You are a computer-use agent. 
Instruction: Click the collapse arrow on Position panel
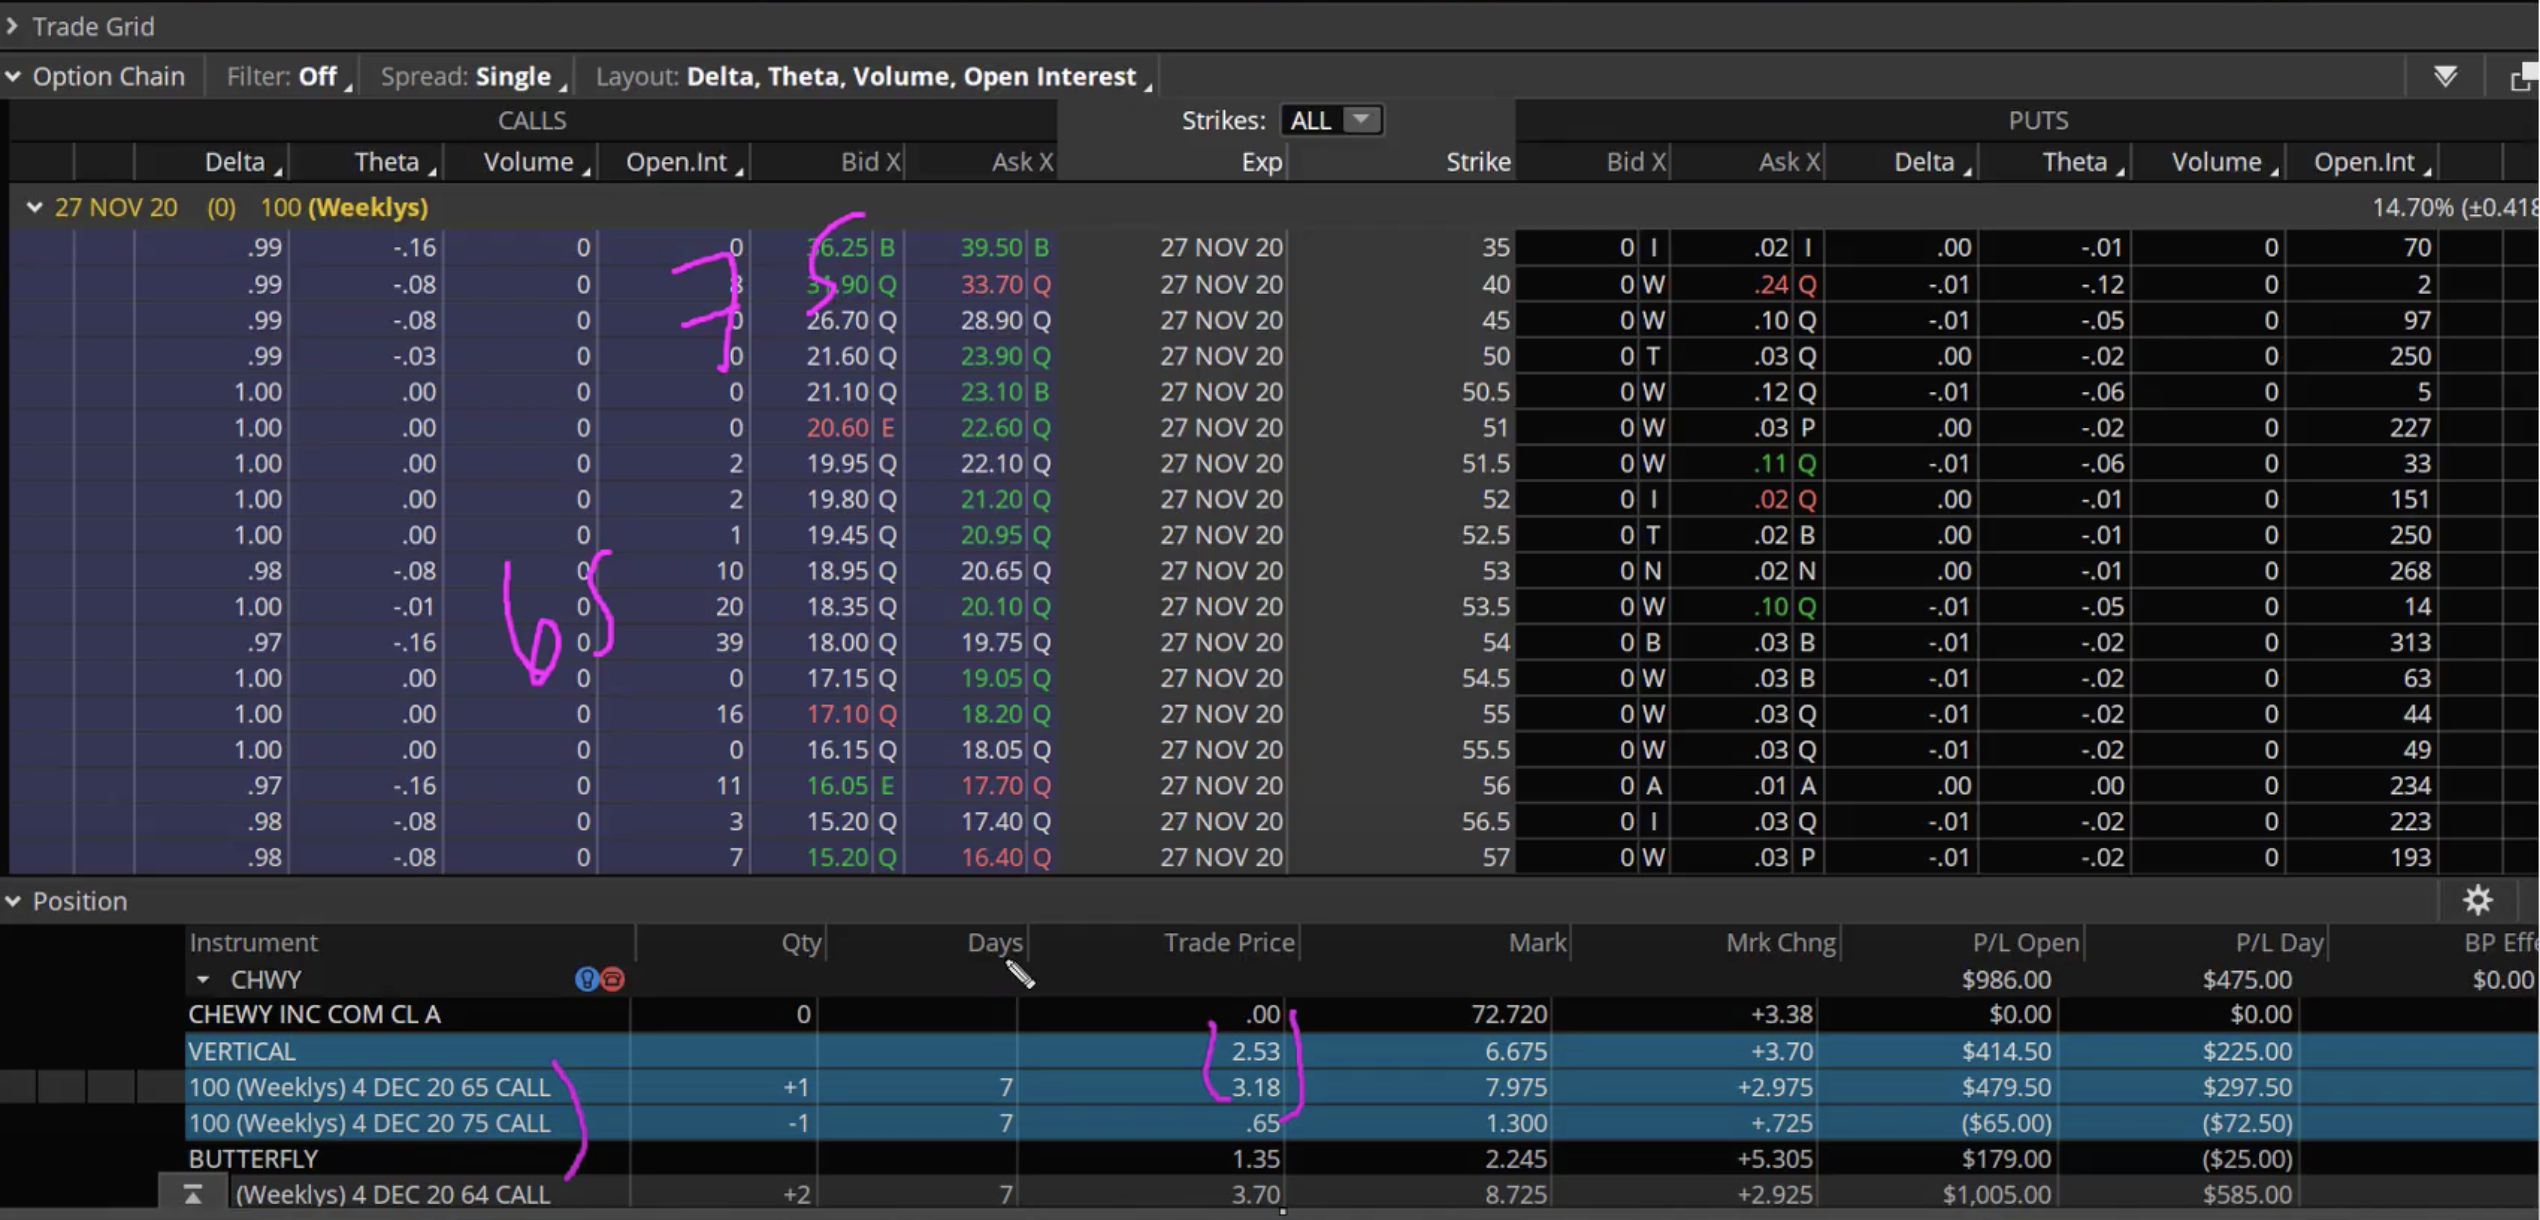click(13, 899)
